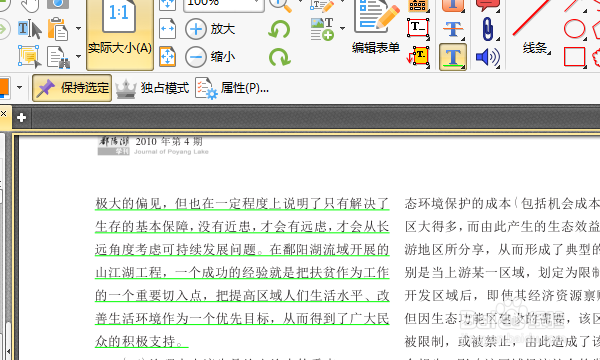Select the red rectangle shape tool
The image size is (600, 360).
pos(574,57)
